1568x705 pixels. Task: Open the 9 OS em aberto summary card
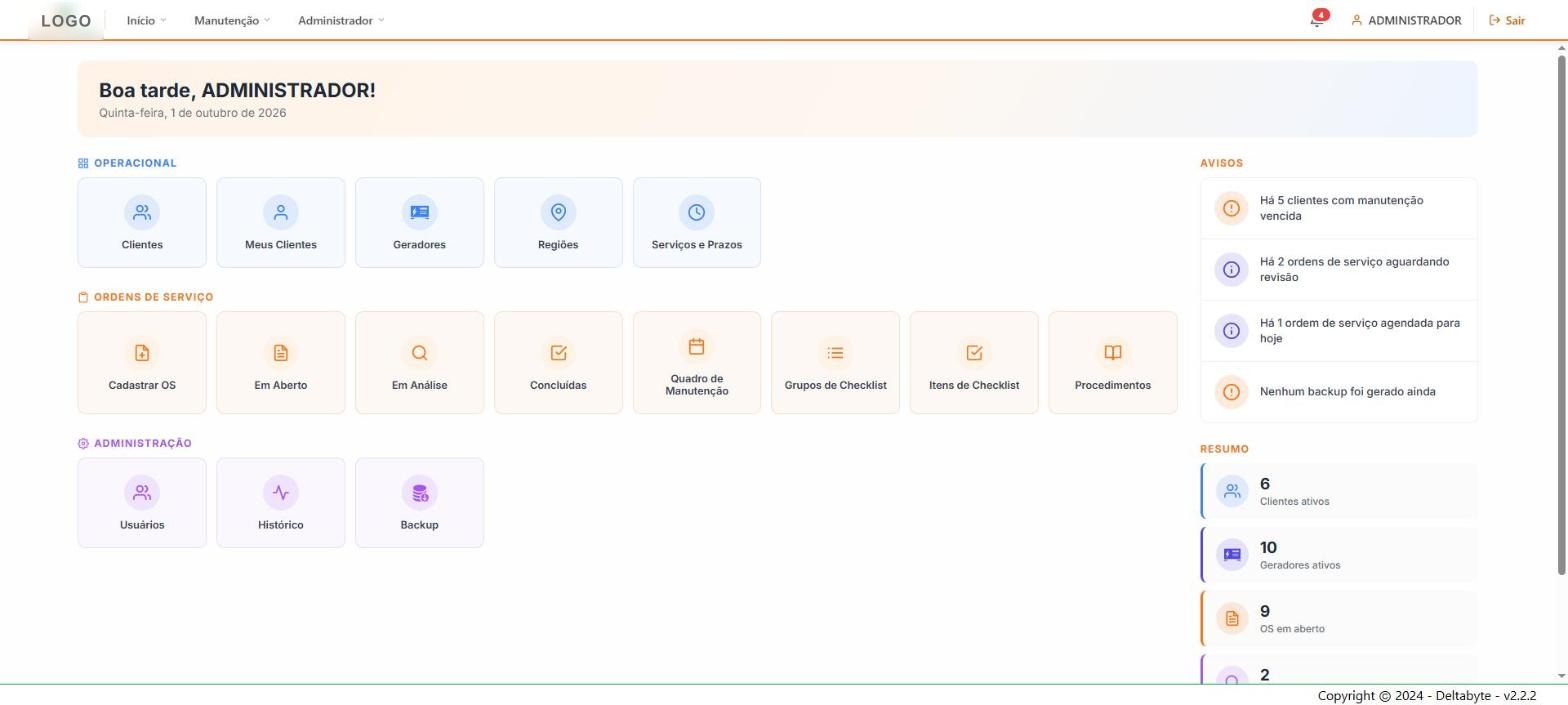pyautogui.click(x=1339, y=619)
